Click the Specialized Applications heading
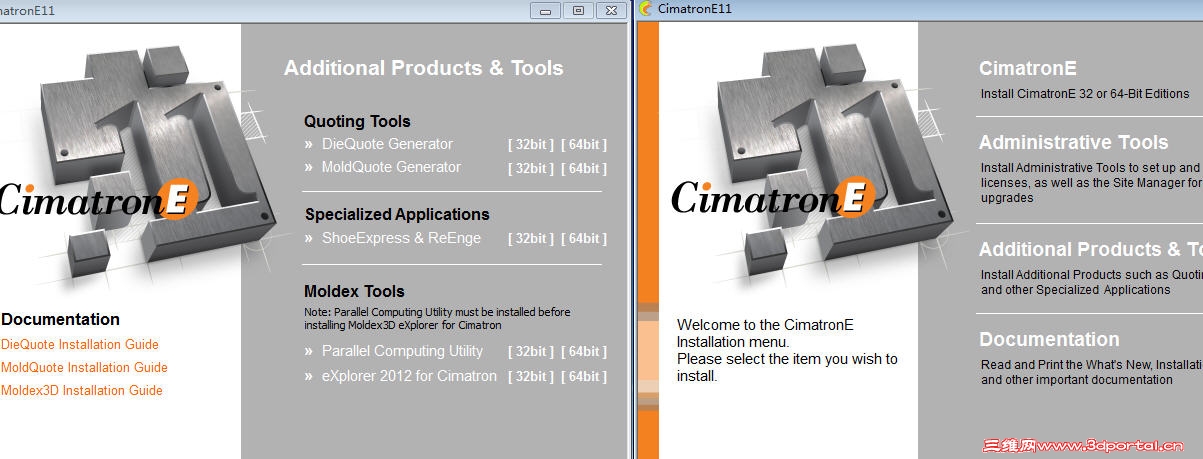The height and width of the screenshot is (459, 1203). pos(397,214)
